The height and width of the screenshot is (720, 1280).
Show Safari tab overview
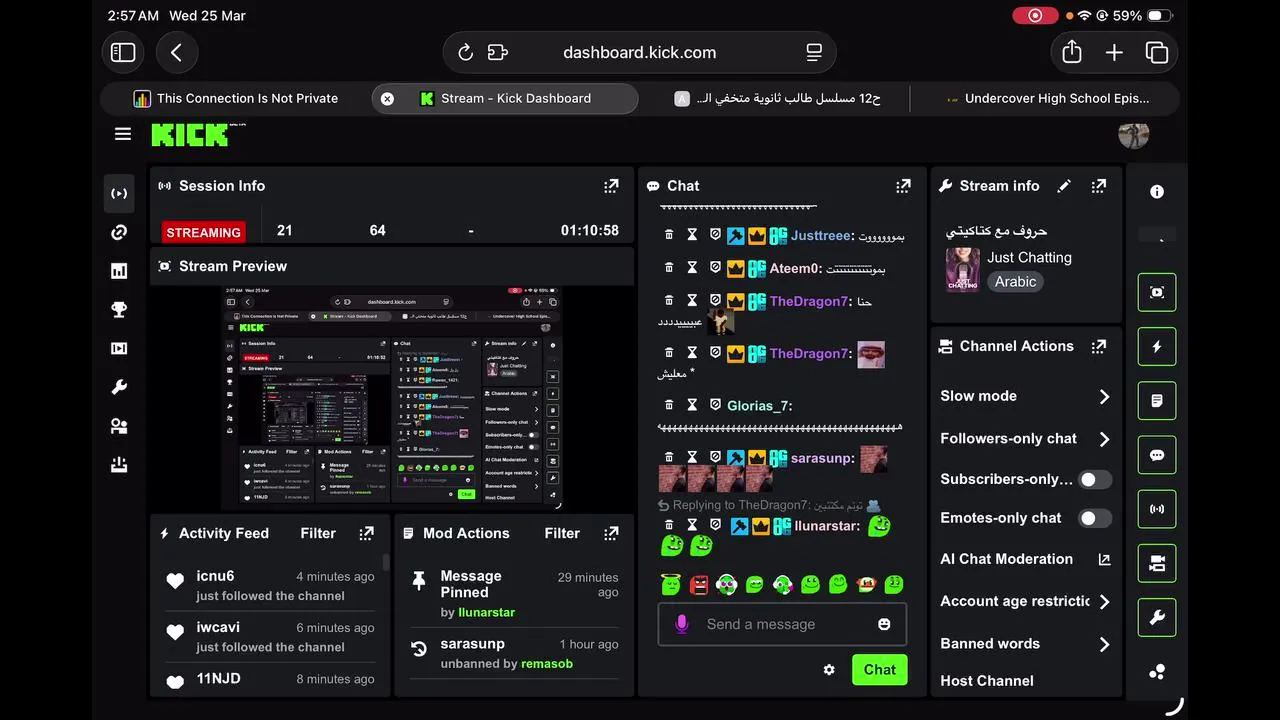point(1157,52)
